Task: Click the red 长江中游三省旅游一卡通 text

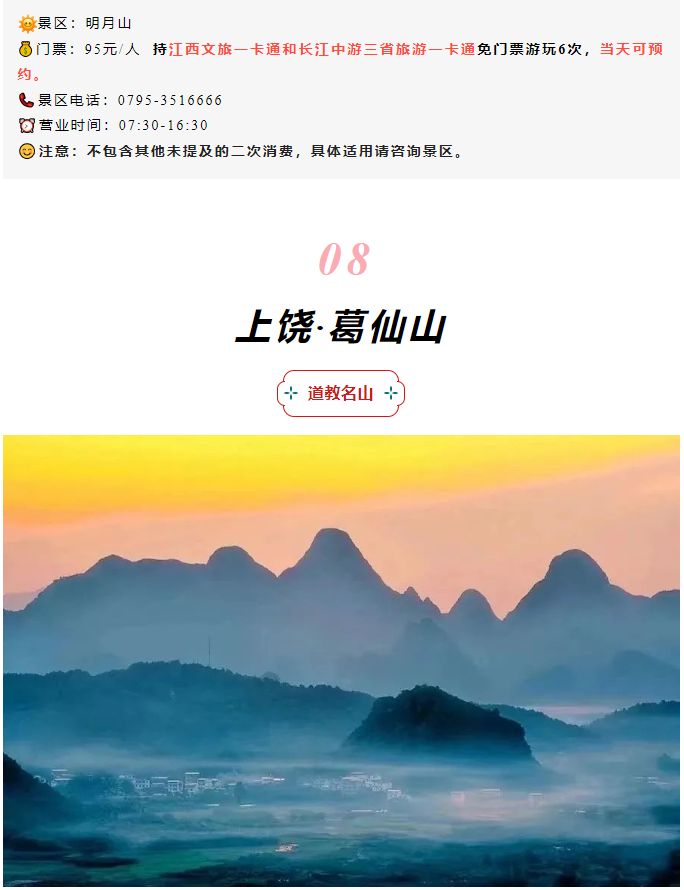Action: [387, 49]
